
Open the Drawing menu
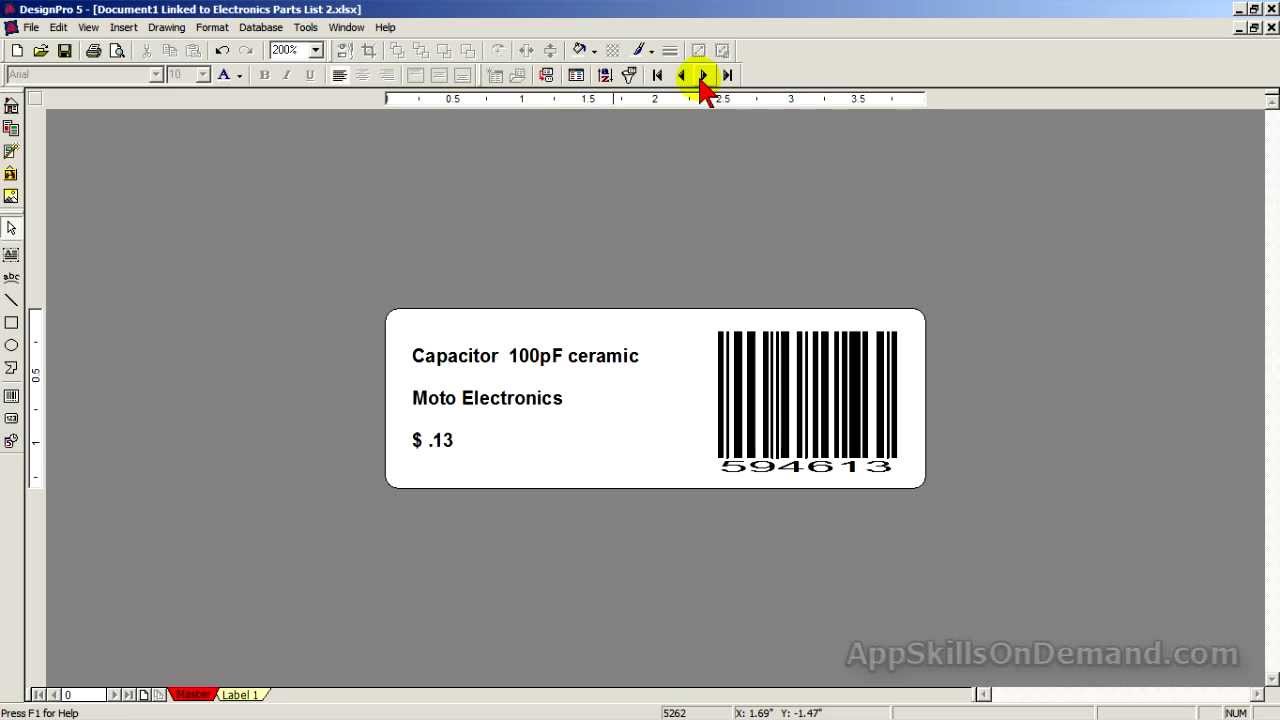(x=166, y=27)
